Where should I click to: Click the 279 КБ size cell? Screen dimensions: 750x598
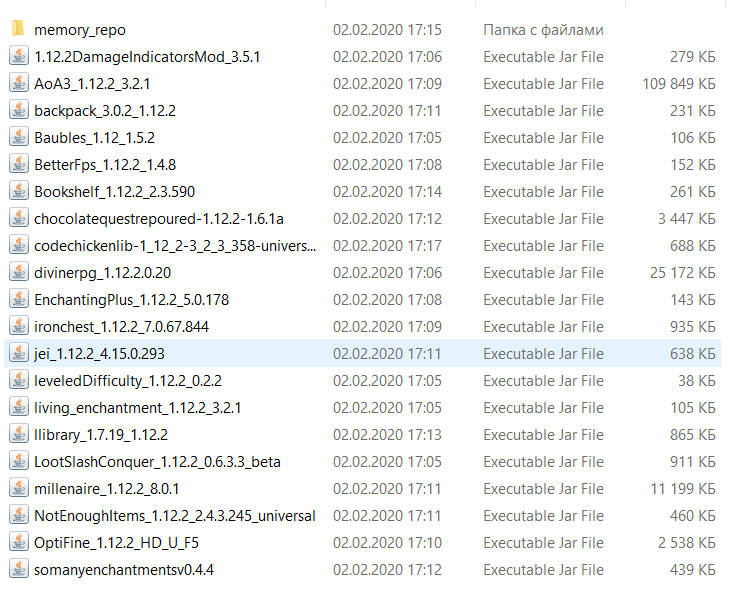tap(693, 57)
